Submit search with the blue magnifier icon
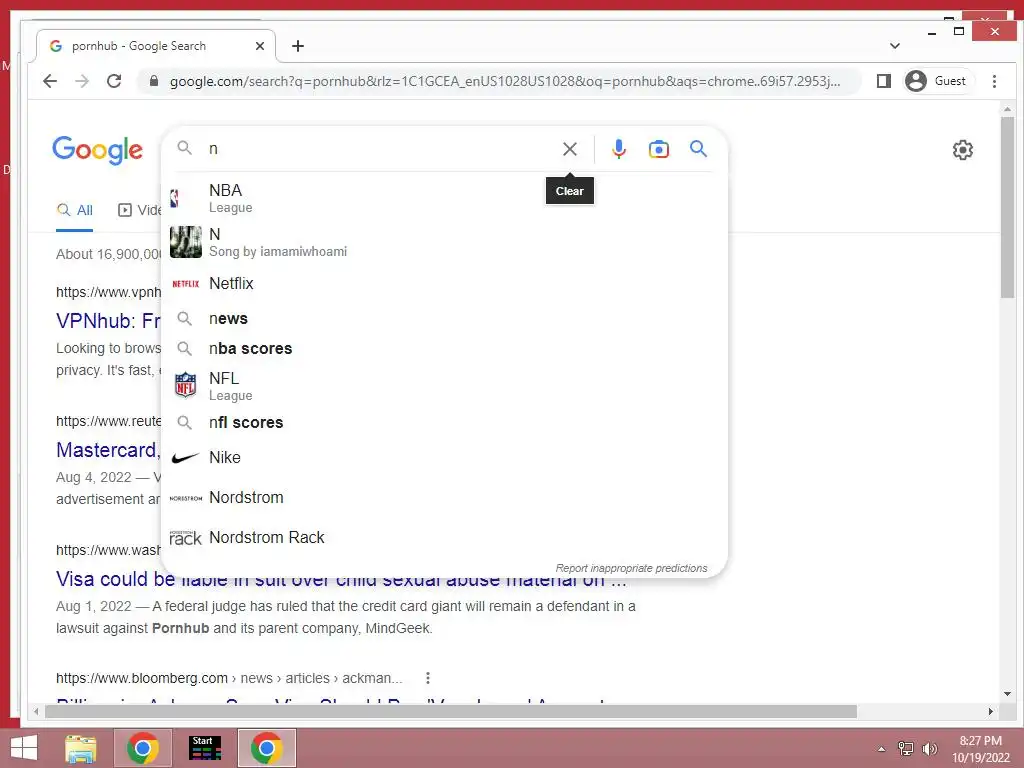This screenshot has width=1024, height=768. (x=698, y=149)
